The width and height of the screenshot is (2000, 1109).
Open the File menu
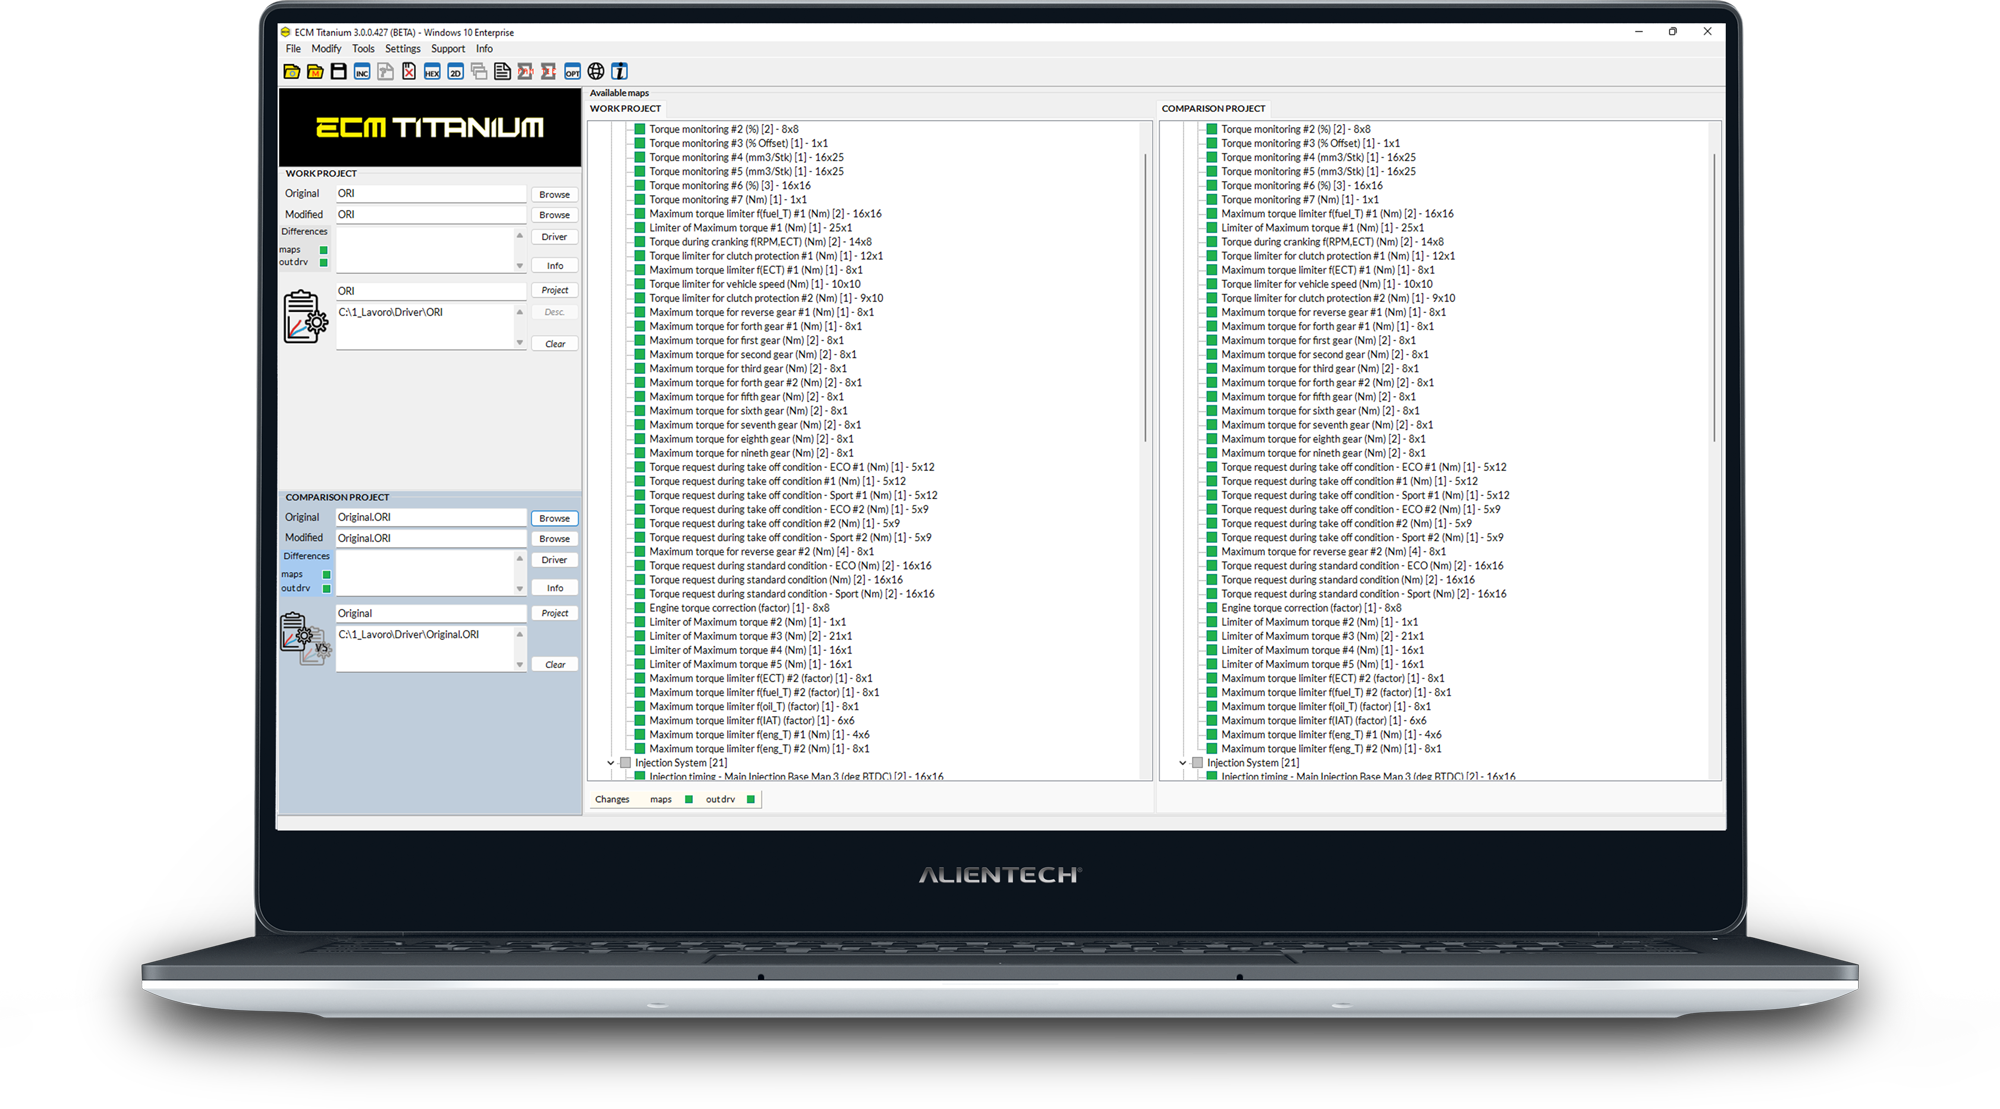point(293,49)
